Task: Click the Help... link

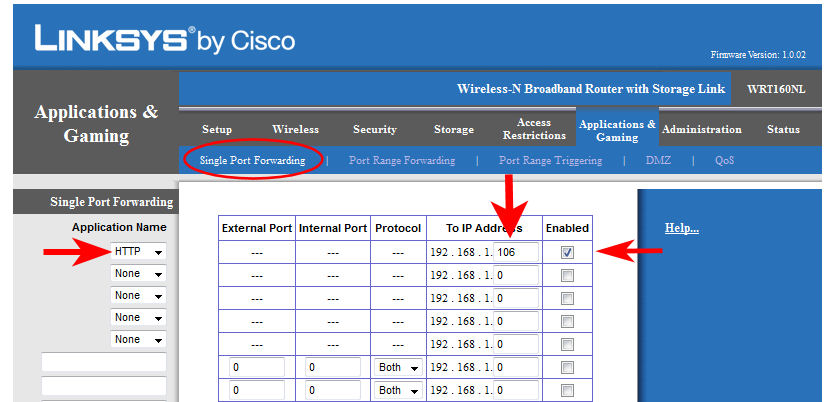Action: 681,228
